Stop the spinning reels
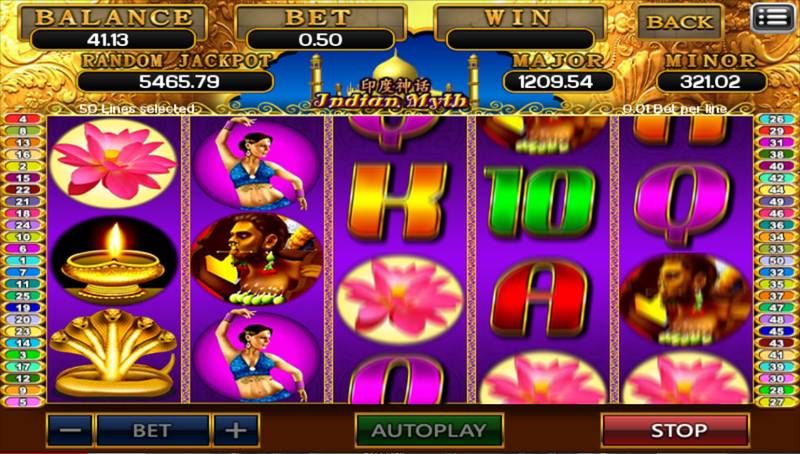The height and width of the screenshot is (454, 800). (676, 431)
